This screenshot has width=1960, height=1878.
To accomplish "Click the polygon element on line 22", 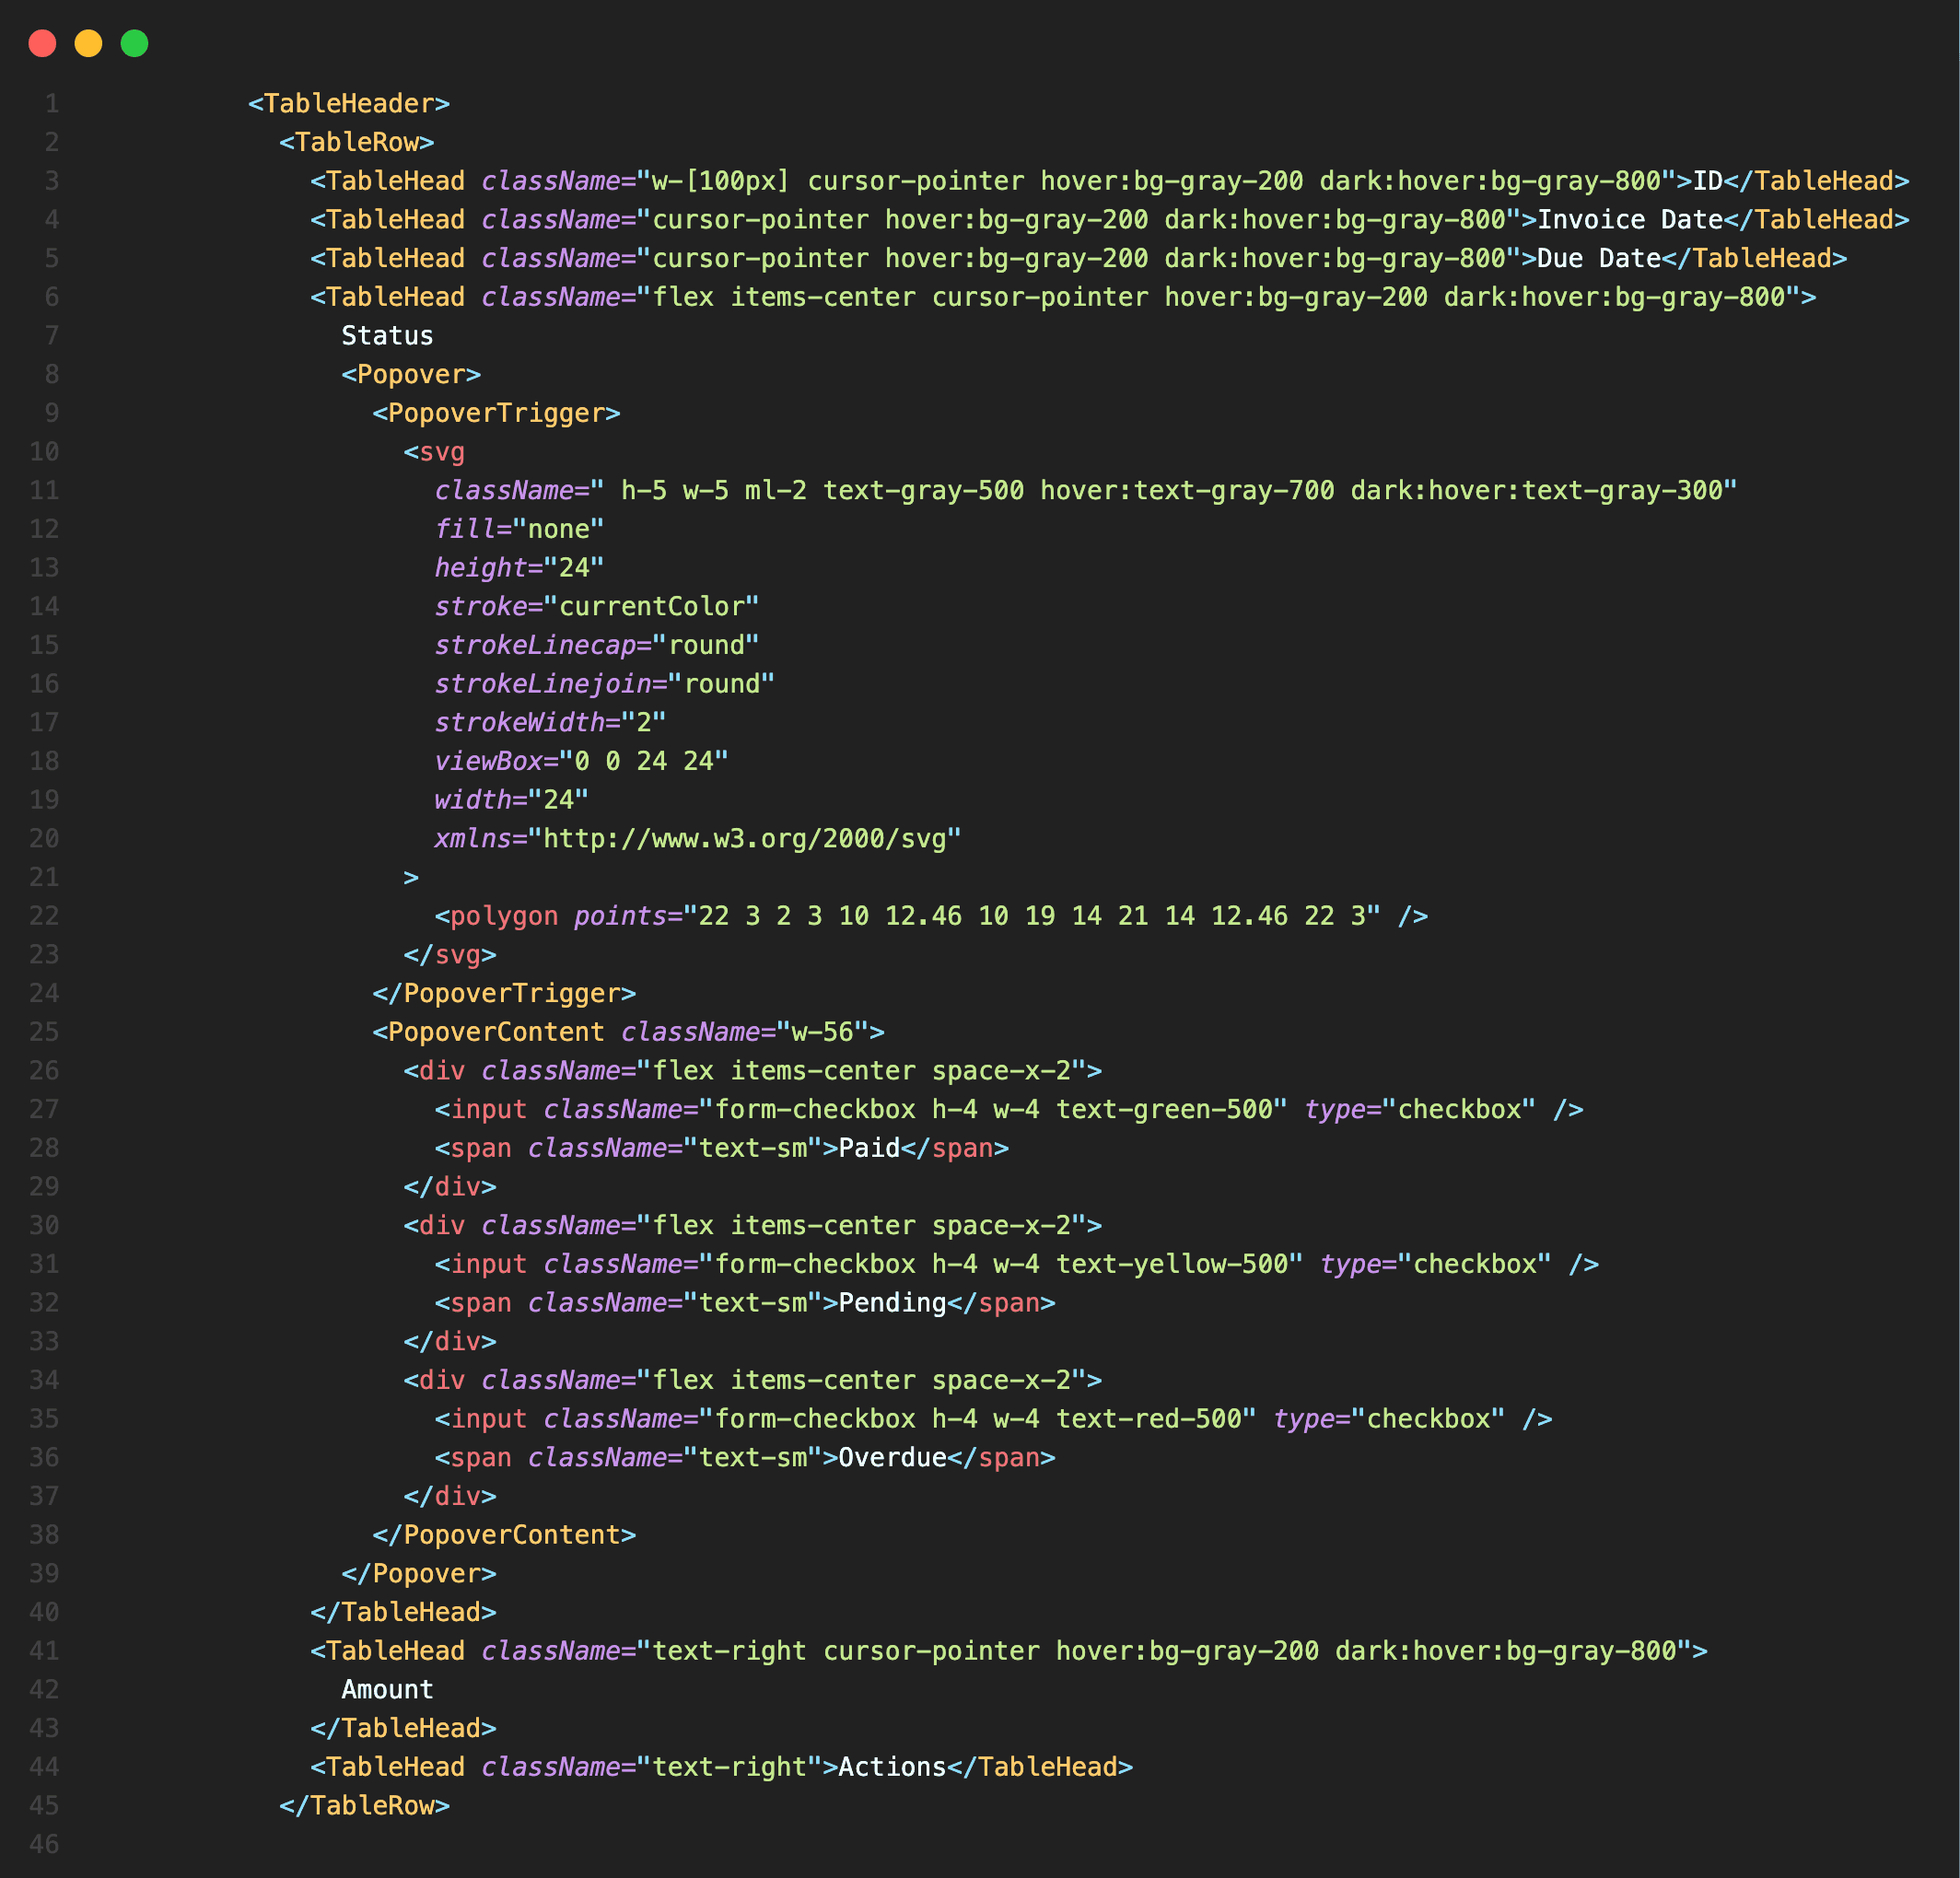I will (502, 915).
